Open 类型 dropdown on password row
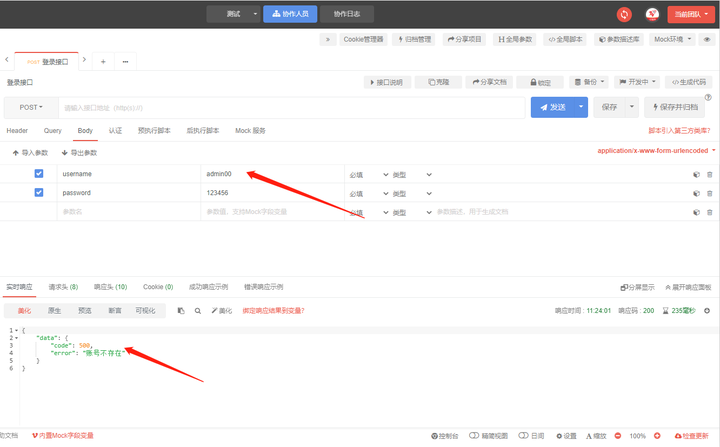 (x=412, y=193)
